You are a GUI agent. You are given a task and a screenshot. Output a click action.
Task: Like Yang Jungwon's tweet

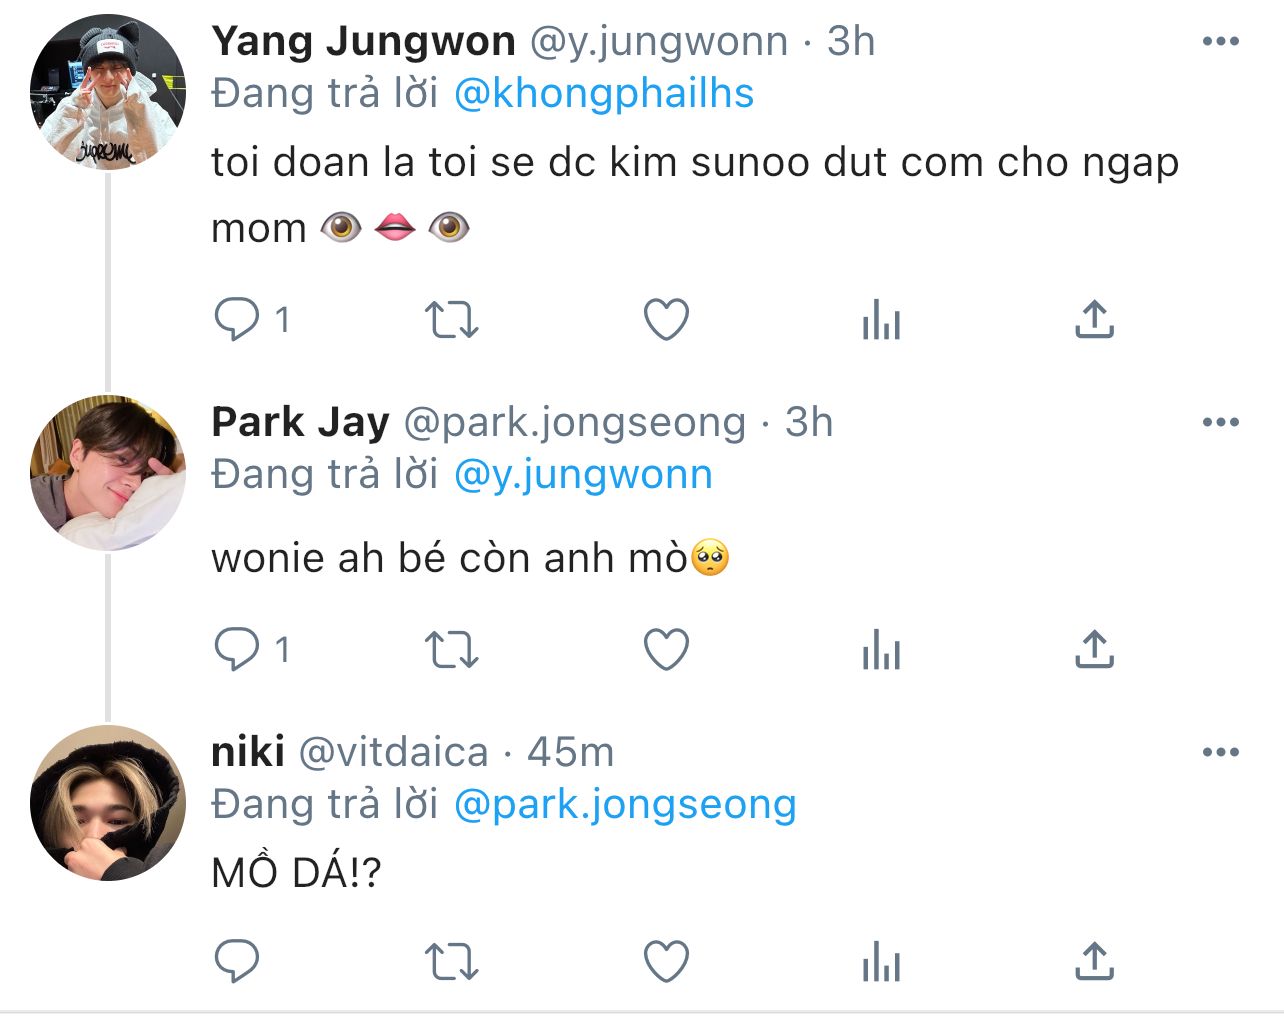[666, 320]
